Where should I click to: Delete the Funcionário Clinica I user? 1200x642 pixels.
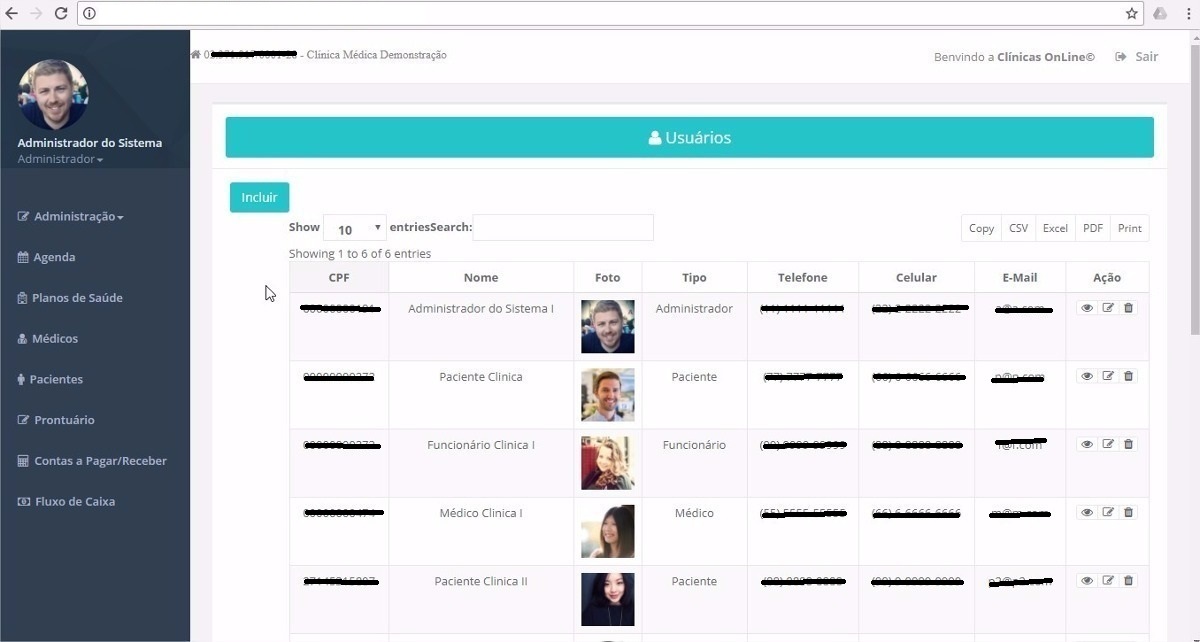tap(1128, 443)
